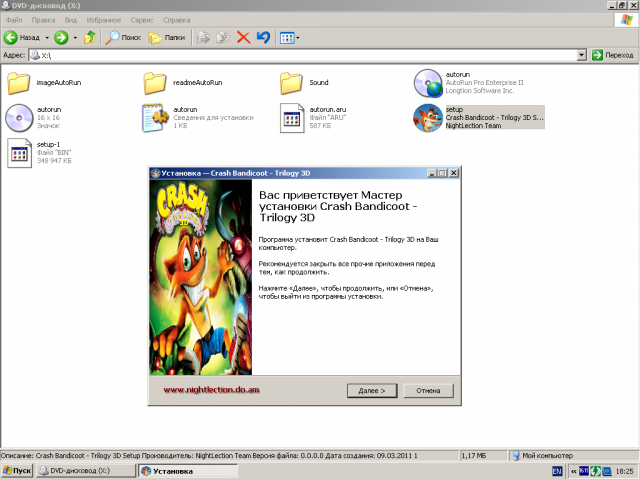Expand hidden tray icons chevron
Image resolution: width=640 pixels, height=480 pixels.
pyautogui.click(x=573, y=471)
